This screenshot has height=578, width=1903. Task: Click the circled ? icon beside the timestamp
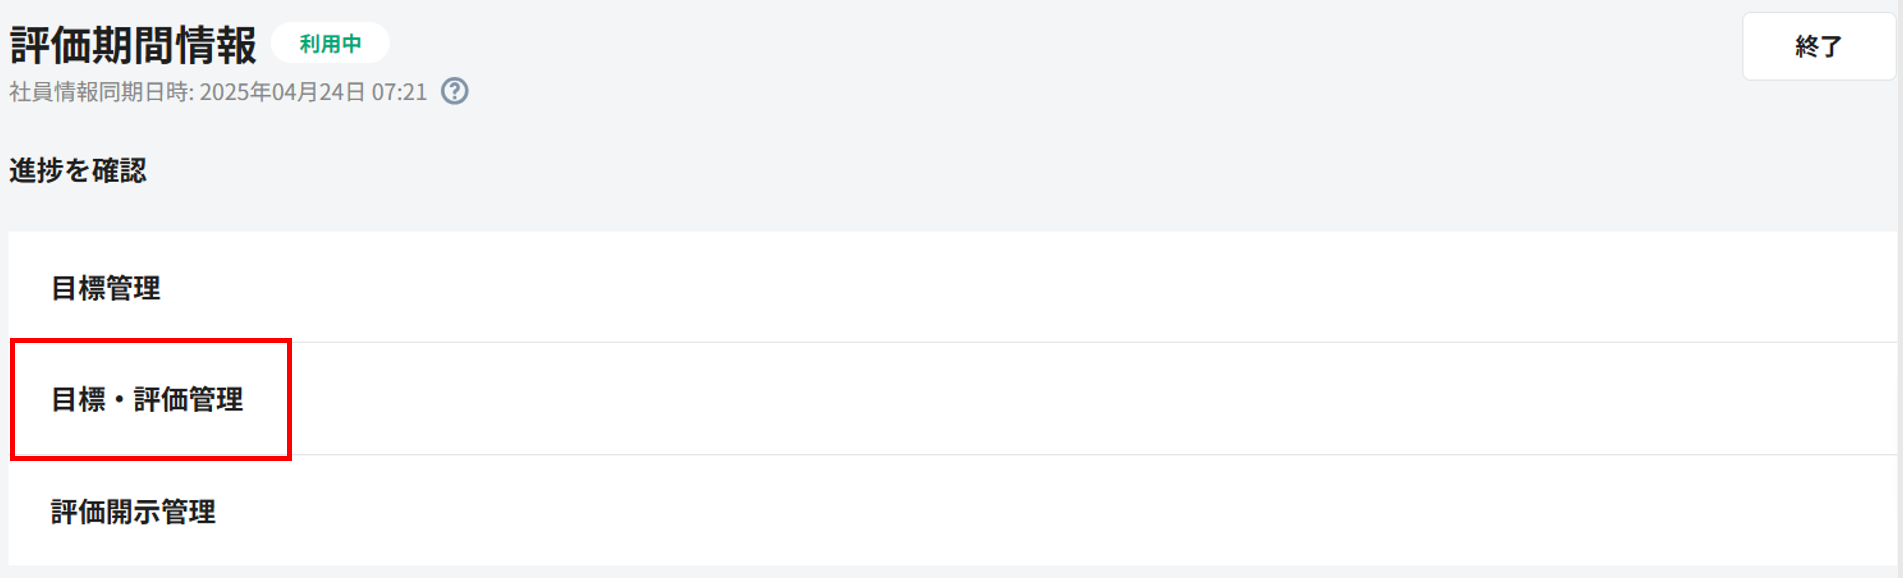455,91
